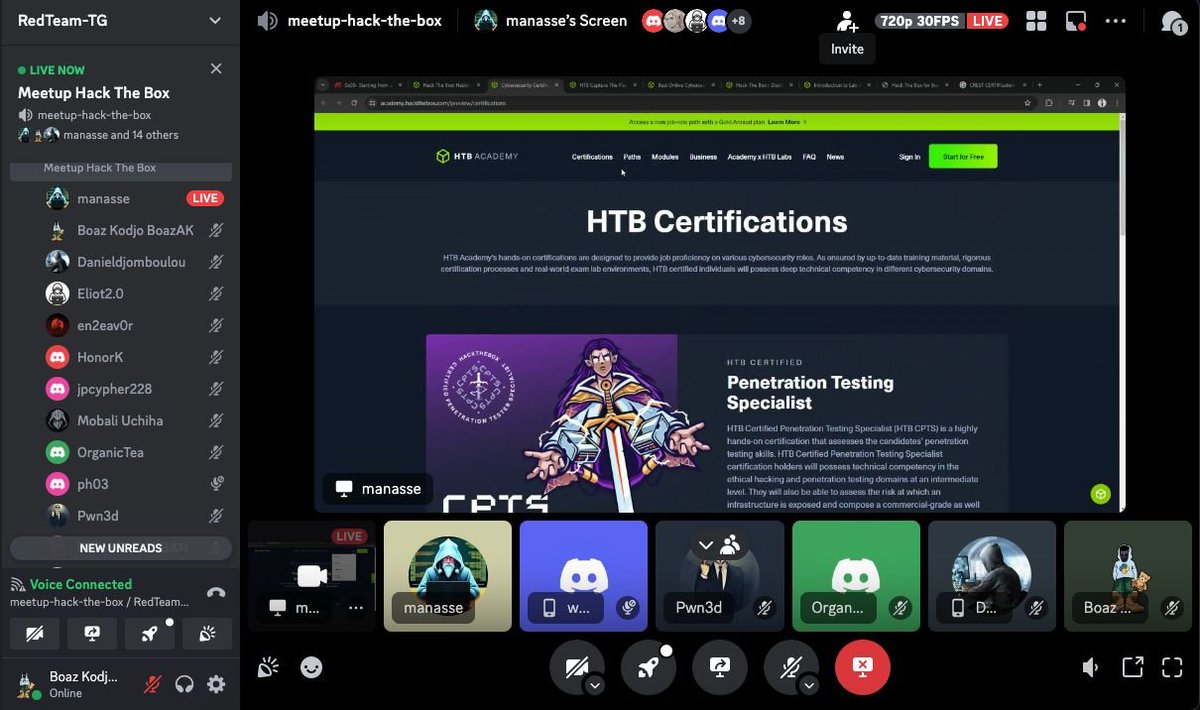
Task: Open soundboard in Voice Connected panel
Action: point(208,633)
